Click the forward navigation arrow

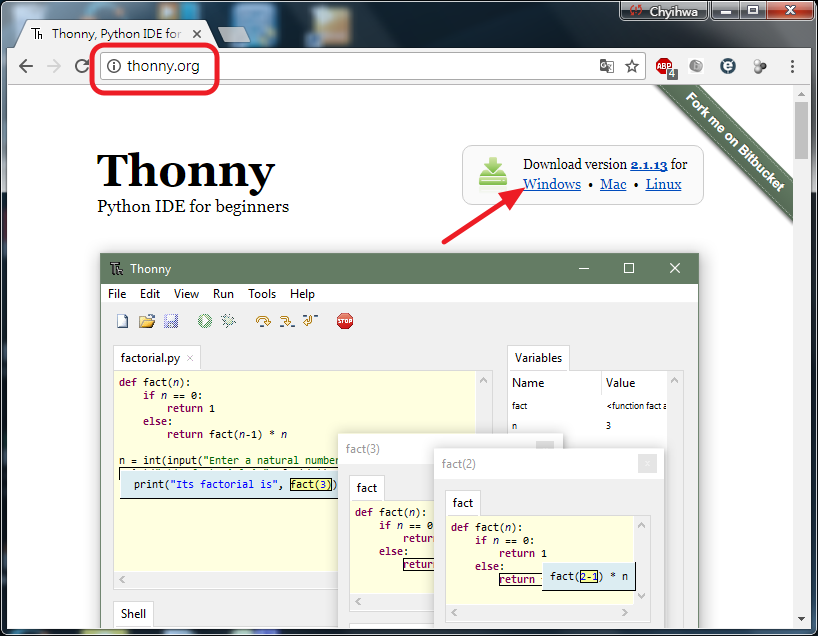click(x=54, y=66)
